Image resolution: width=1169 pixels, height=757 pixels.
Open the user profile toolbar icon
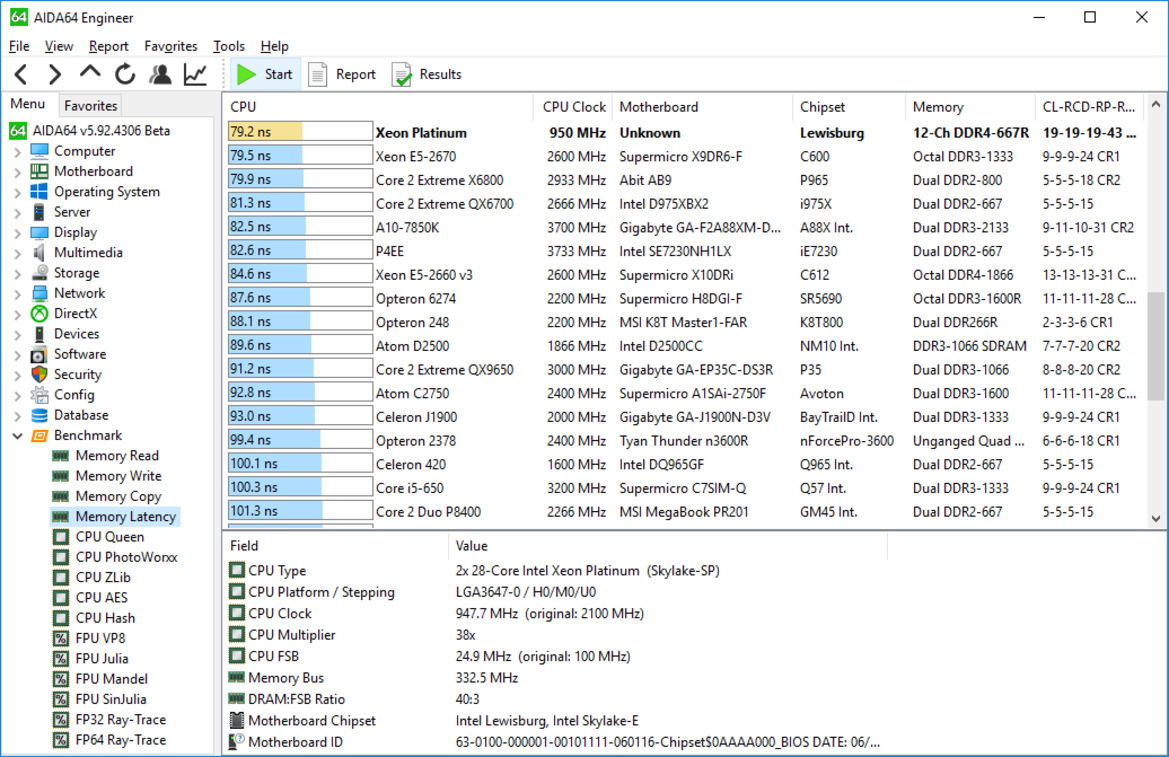tap(160, 74)
